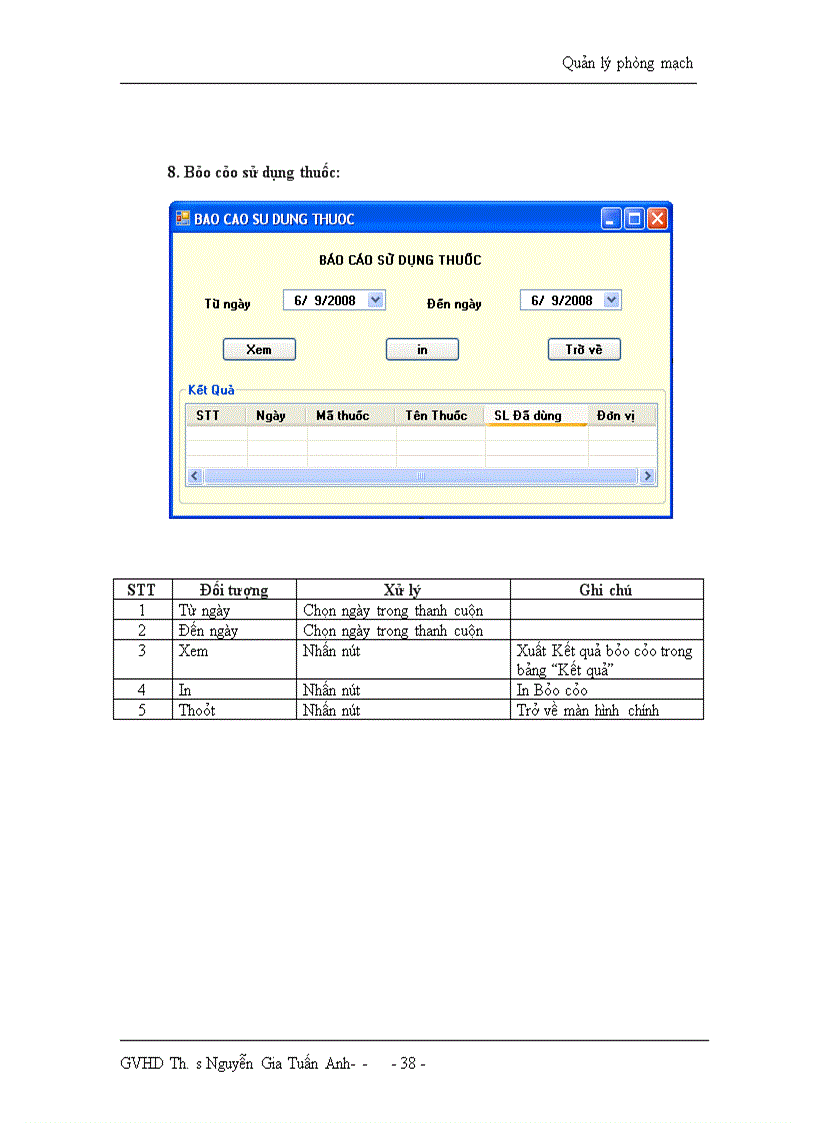Select the dropdown arrow on Từ ngày field
The width and height of the screenshot is (816, 1123).
[x=375, y=299]
